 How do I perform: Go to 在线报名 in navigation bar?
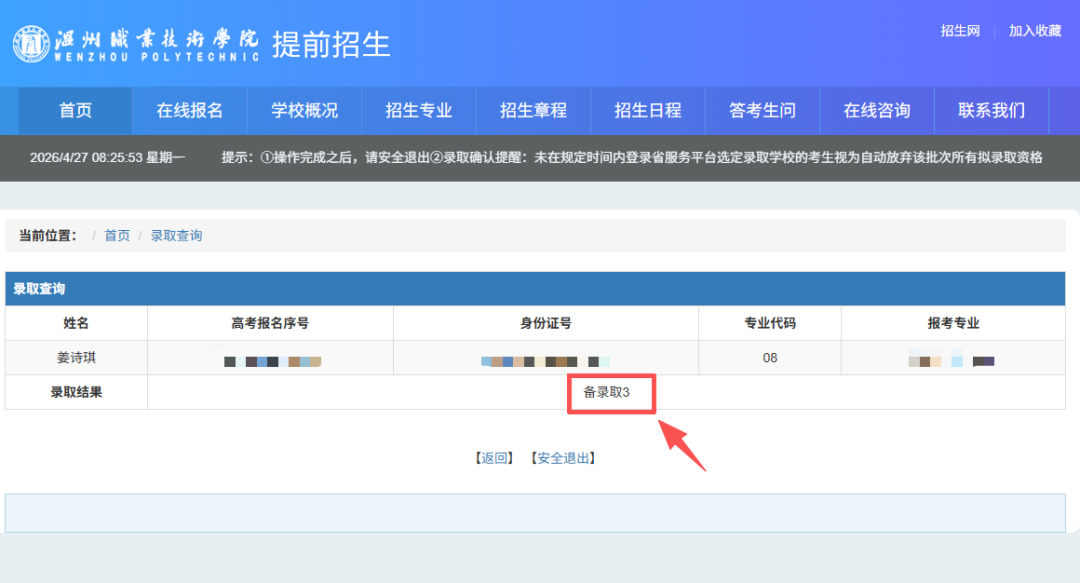pos(189,110)
